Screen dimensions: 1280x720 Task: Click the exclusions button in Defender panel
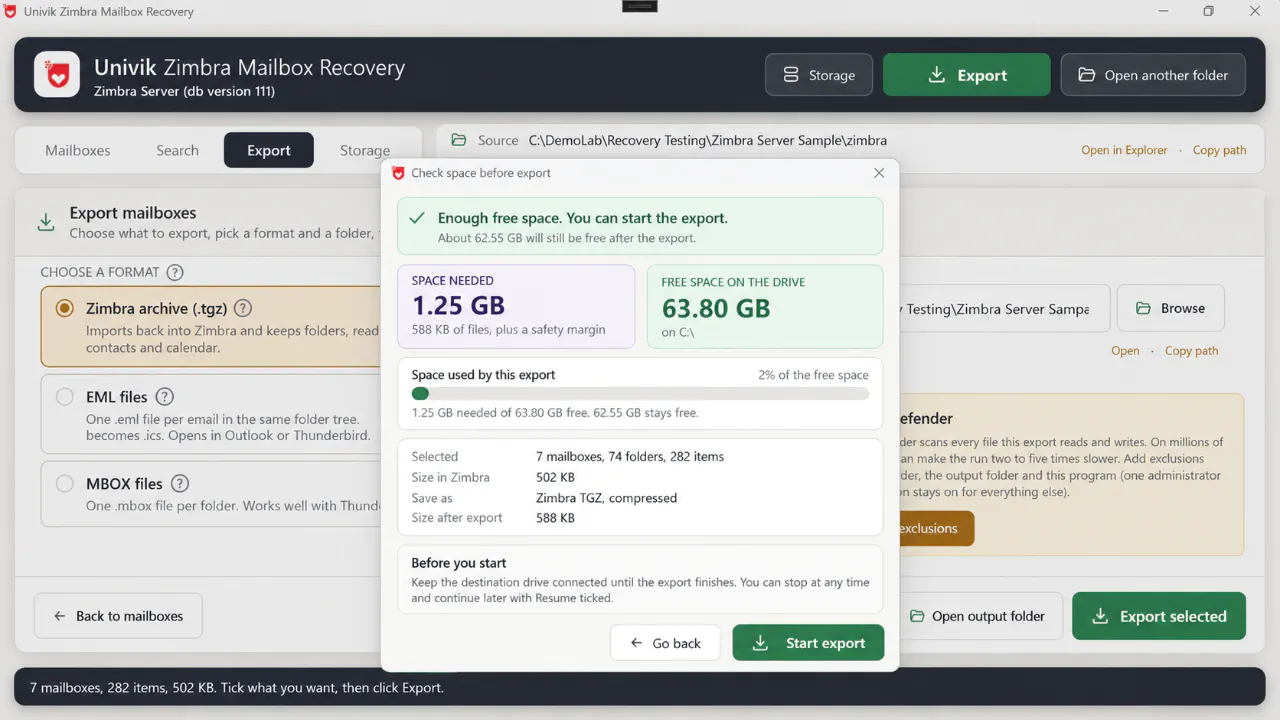coord(934,528)
